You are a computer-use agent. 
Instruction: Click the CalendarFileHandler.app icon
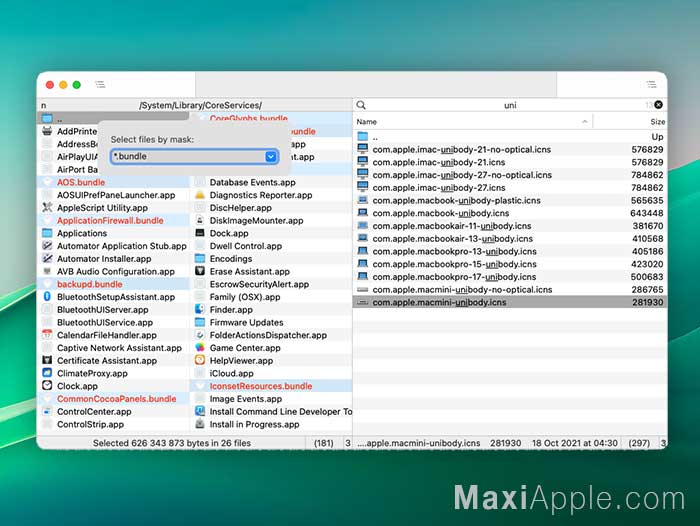point(47,335)
